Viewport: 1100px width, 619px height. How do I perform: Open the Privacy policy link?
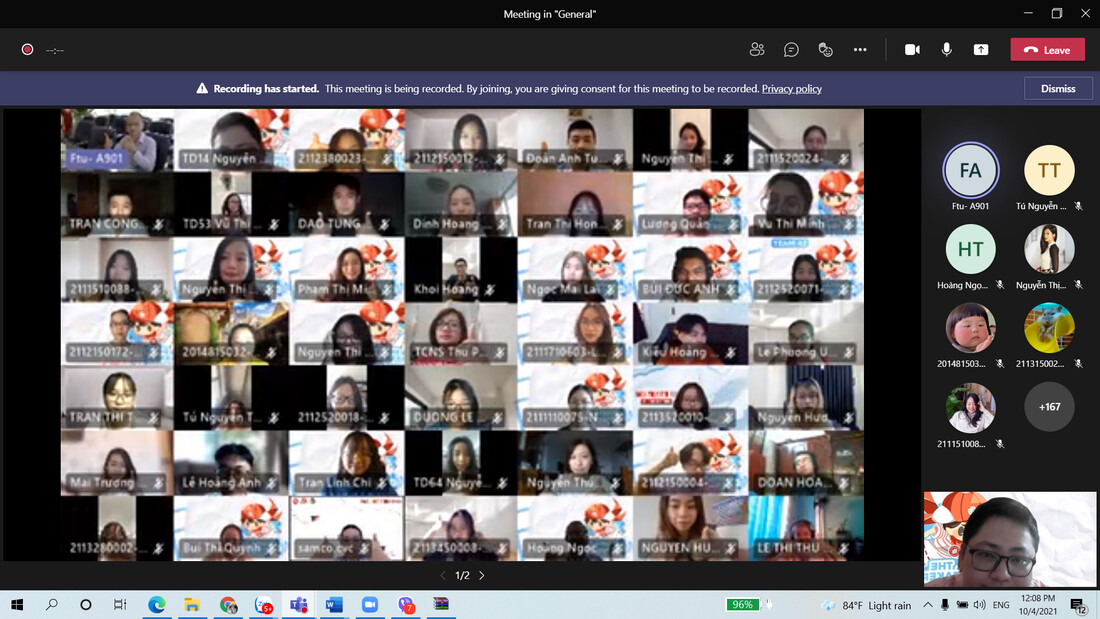coord(791,88)
